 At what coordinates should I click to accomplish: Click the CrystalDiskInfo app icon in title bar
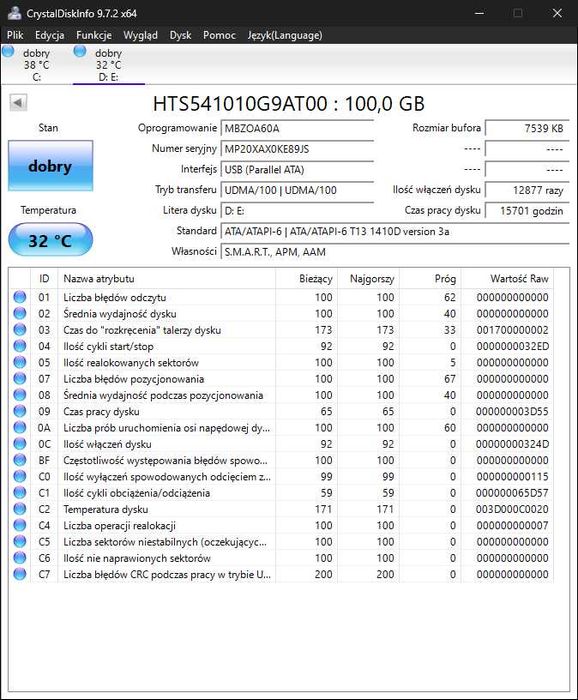coord(14,13)
